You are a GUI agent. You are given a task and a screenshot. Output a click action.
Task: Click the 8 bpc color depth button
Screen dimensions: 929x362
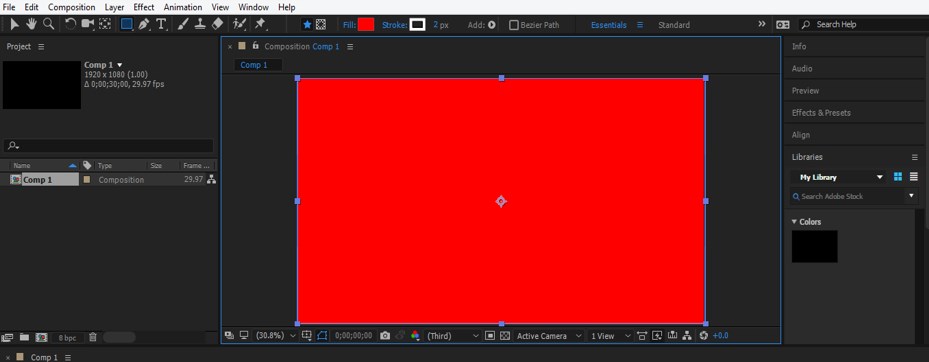[x=67, y=338]
